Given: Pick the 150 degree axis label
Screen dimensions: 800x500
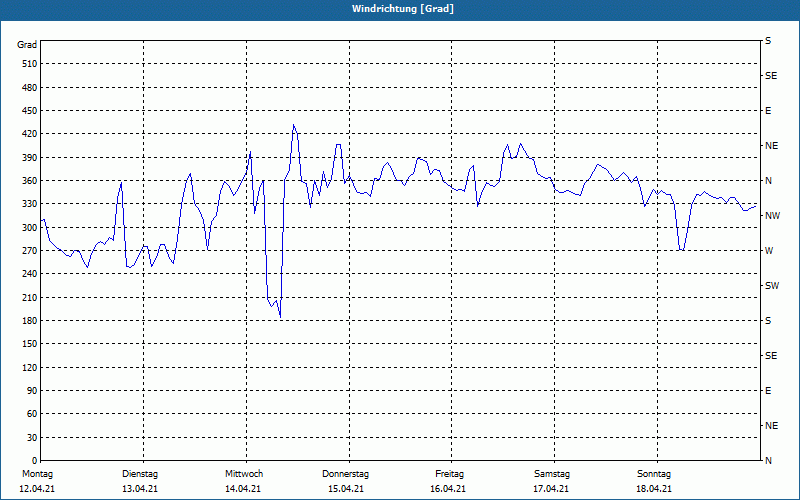Looking at the screenshot, I should (30, 344).
